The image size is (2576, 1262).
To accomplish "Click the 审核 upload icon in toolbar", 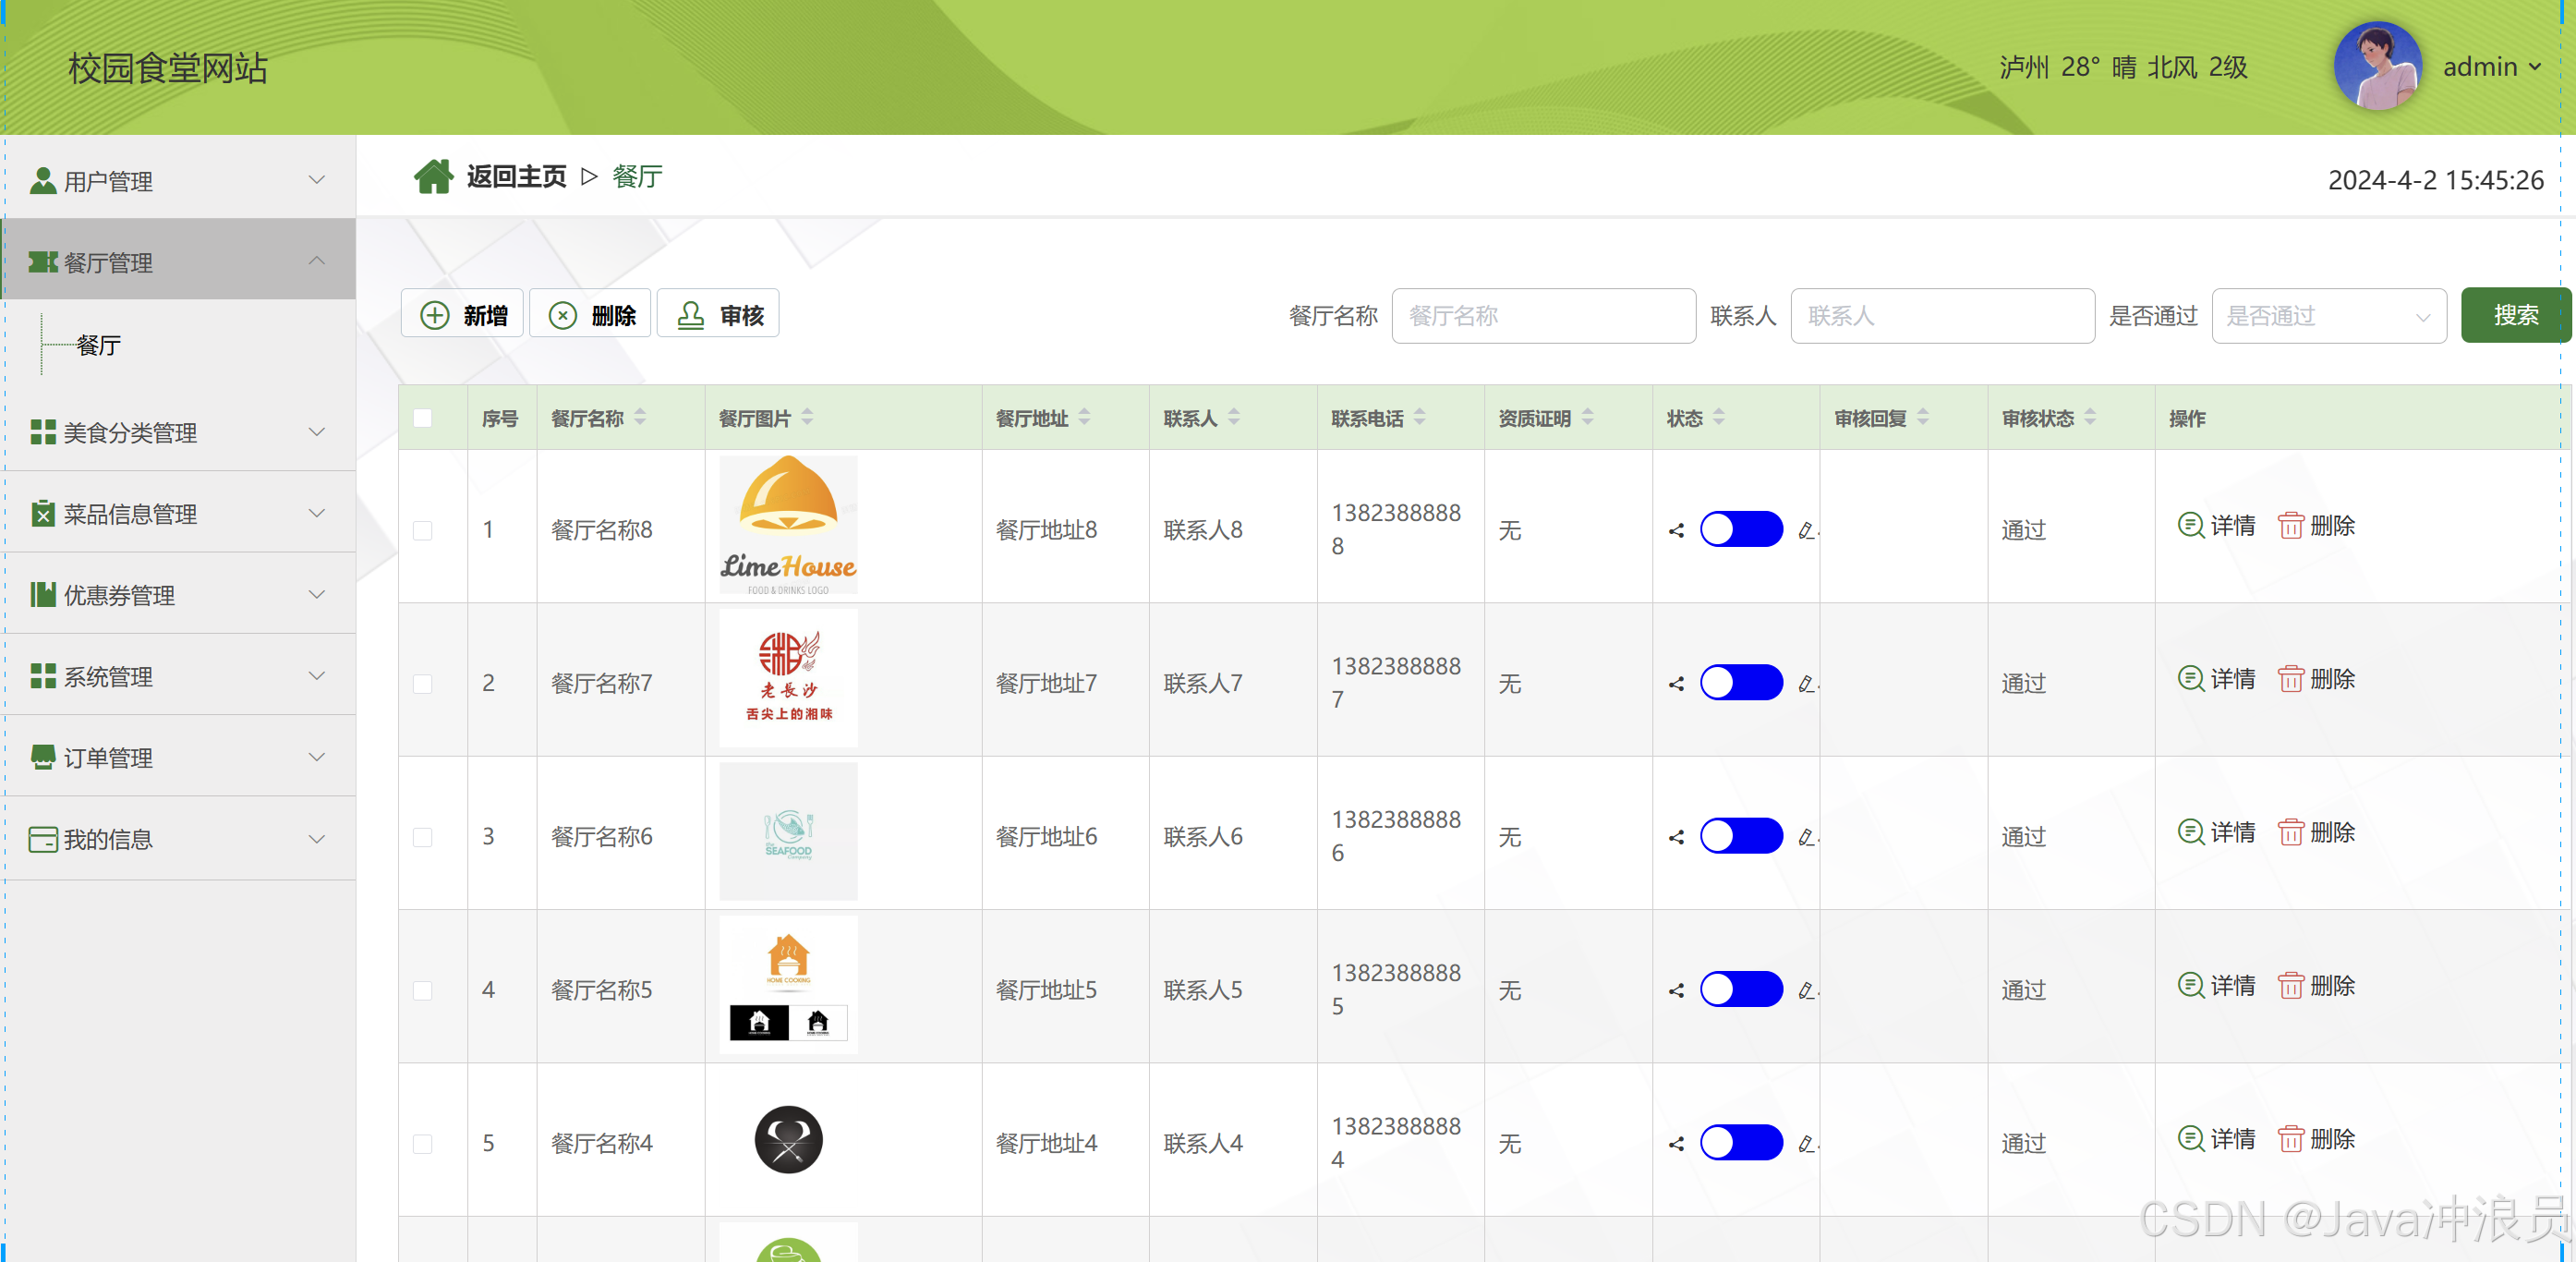I will tap(689, 314).
